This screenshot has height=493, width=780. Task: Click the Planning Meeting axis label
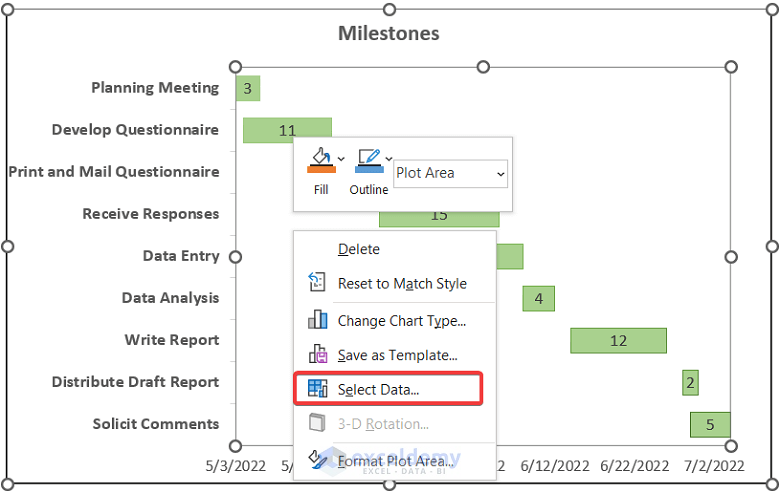pos(155,88)
